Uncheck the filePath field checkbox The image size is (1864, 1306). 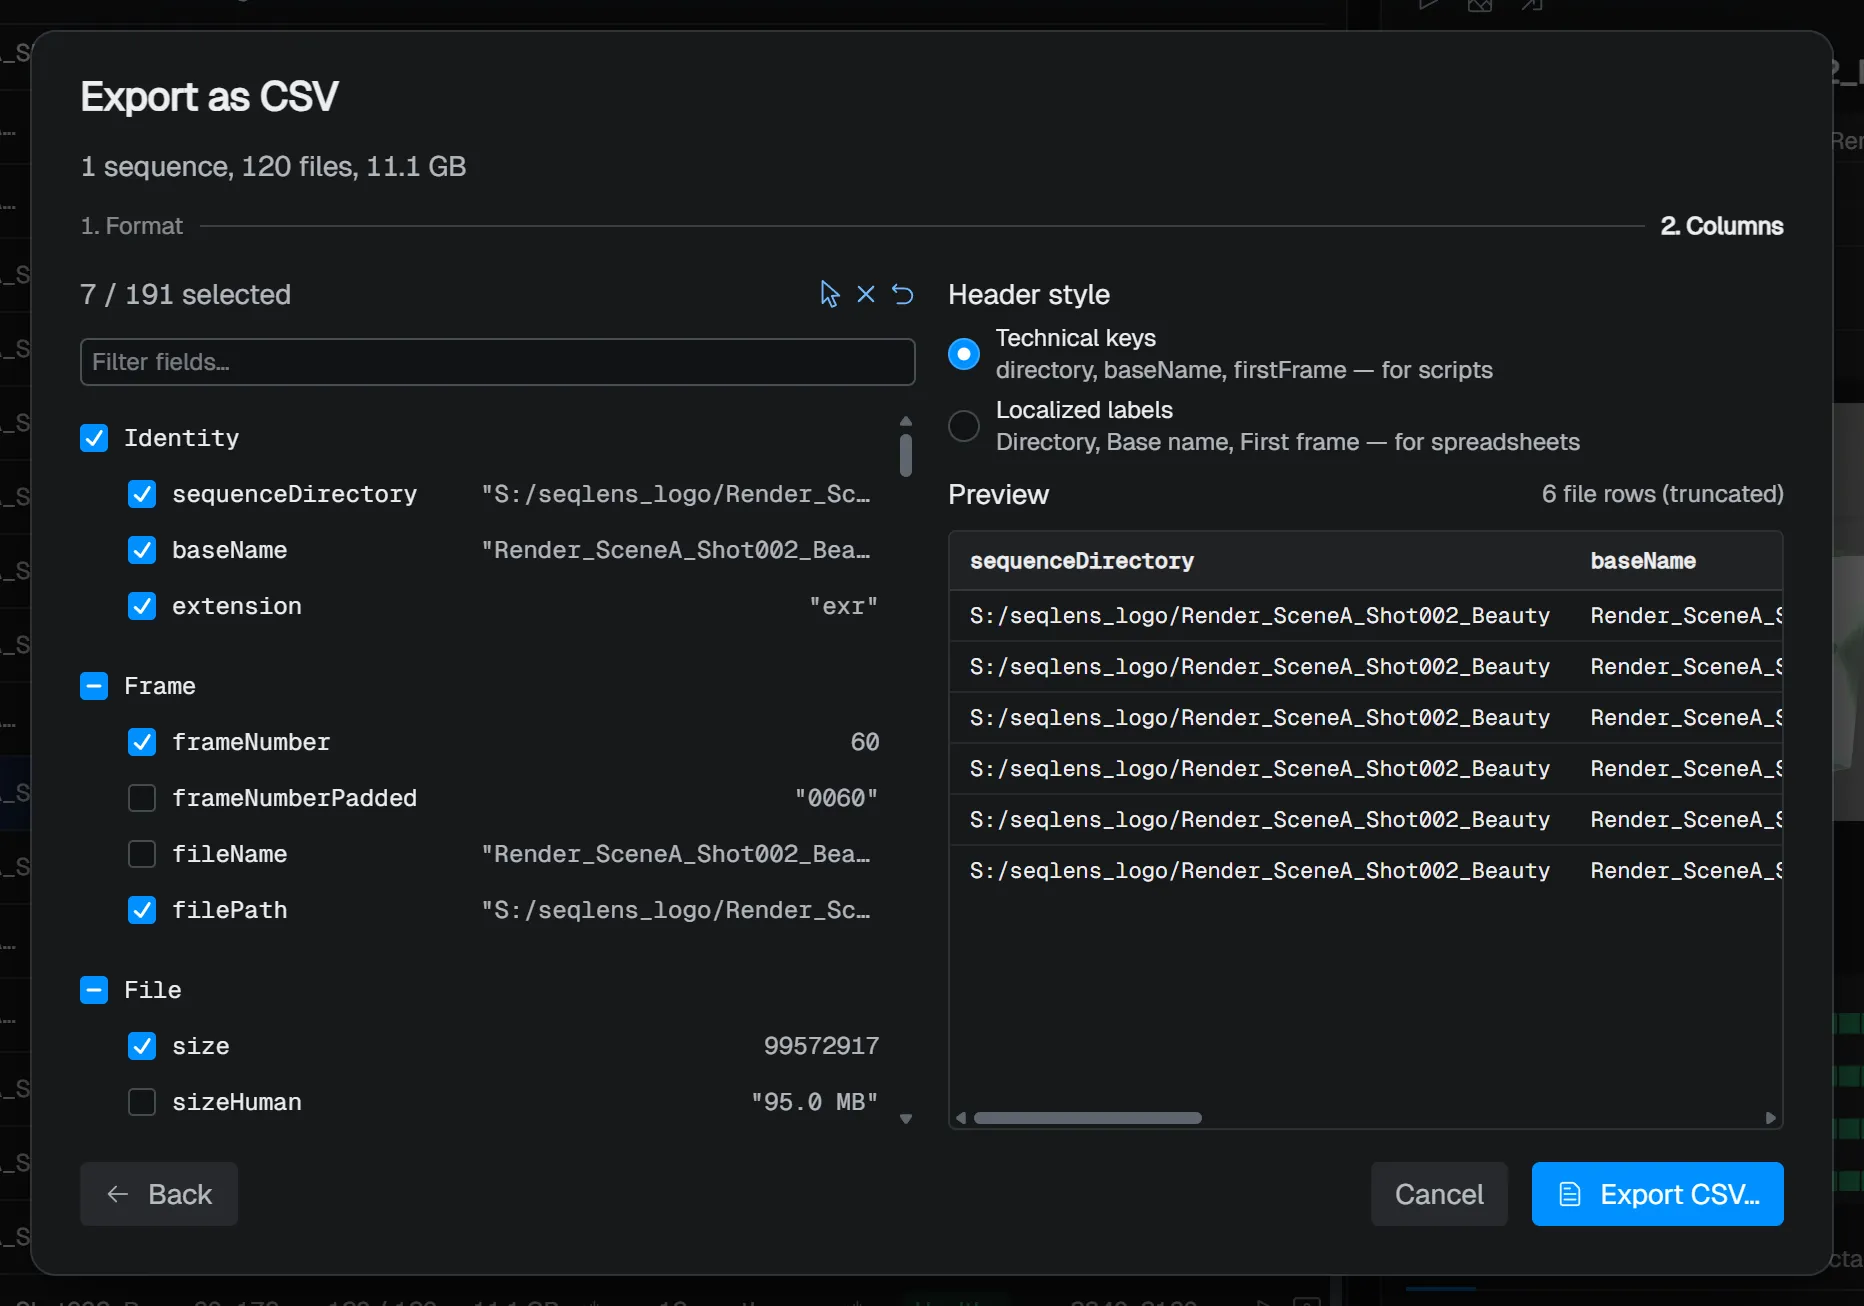142,910
